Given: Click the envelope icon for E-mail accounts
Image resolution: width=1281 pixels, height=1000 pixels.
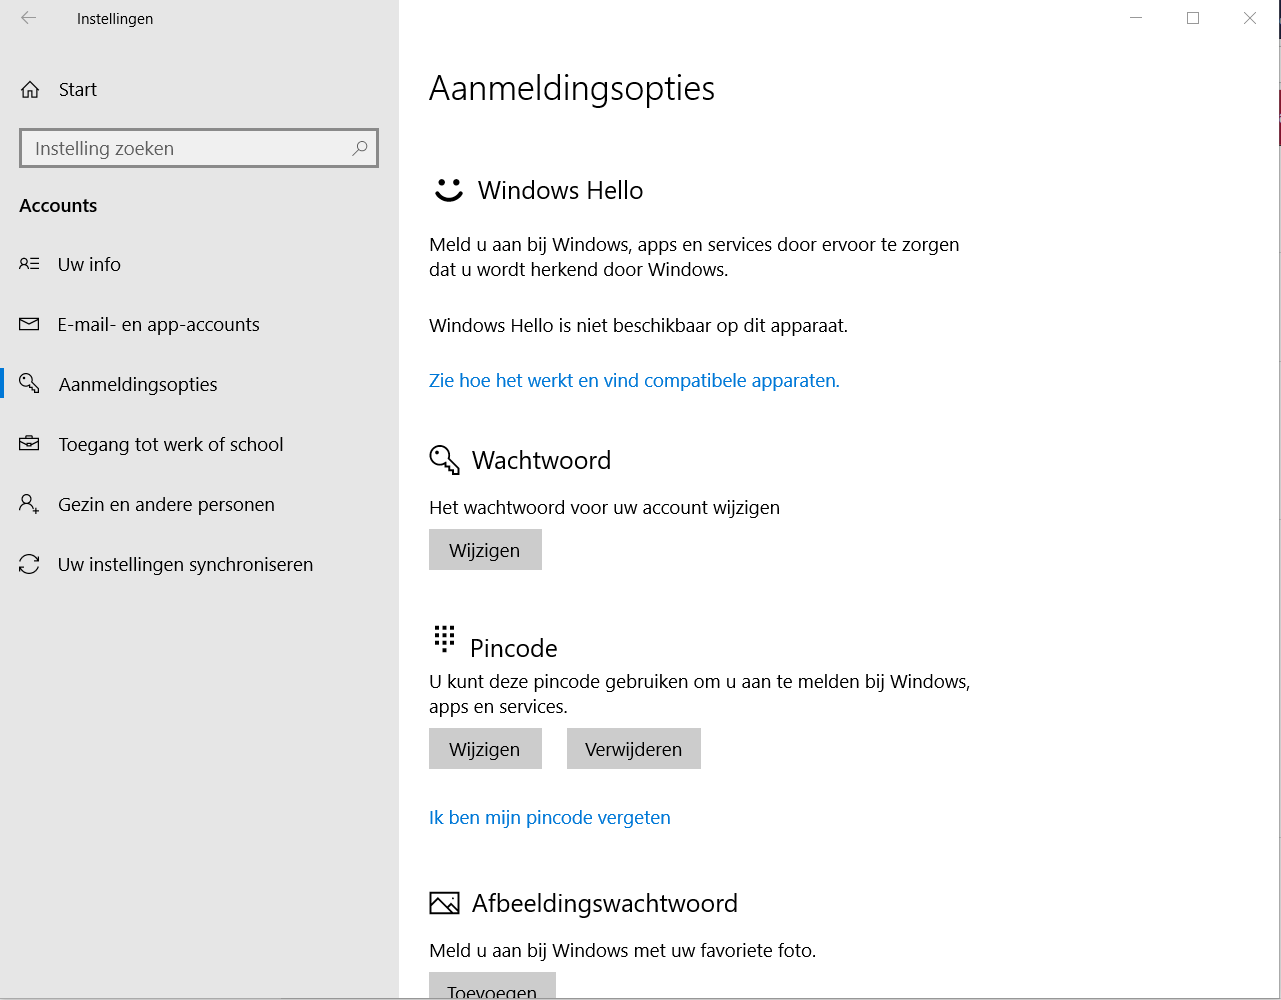Looking at the screenshot, I should pos(29,324).
